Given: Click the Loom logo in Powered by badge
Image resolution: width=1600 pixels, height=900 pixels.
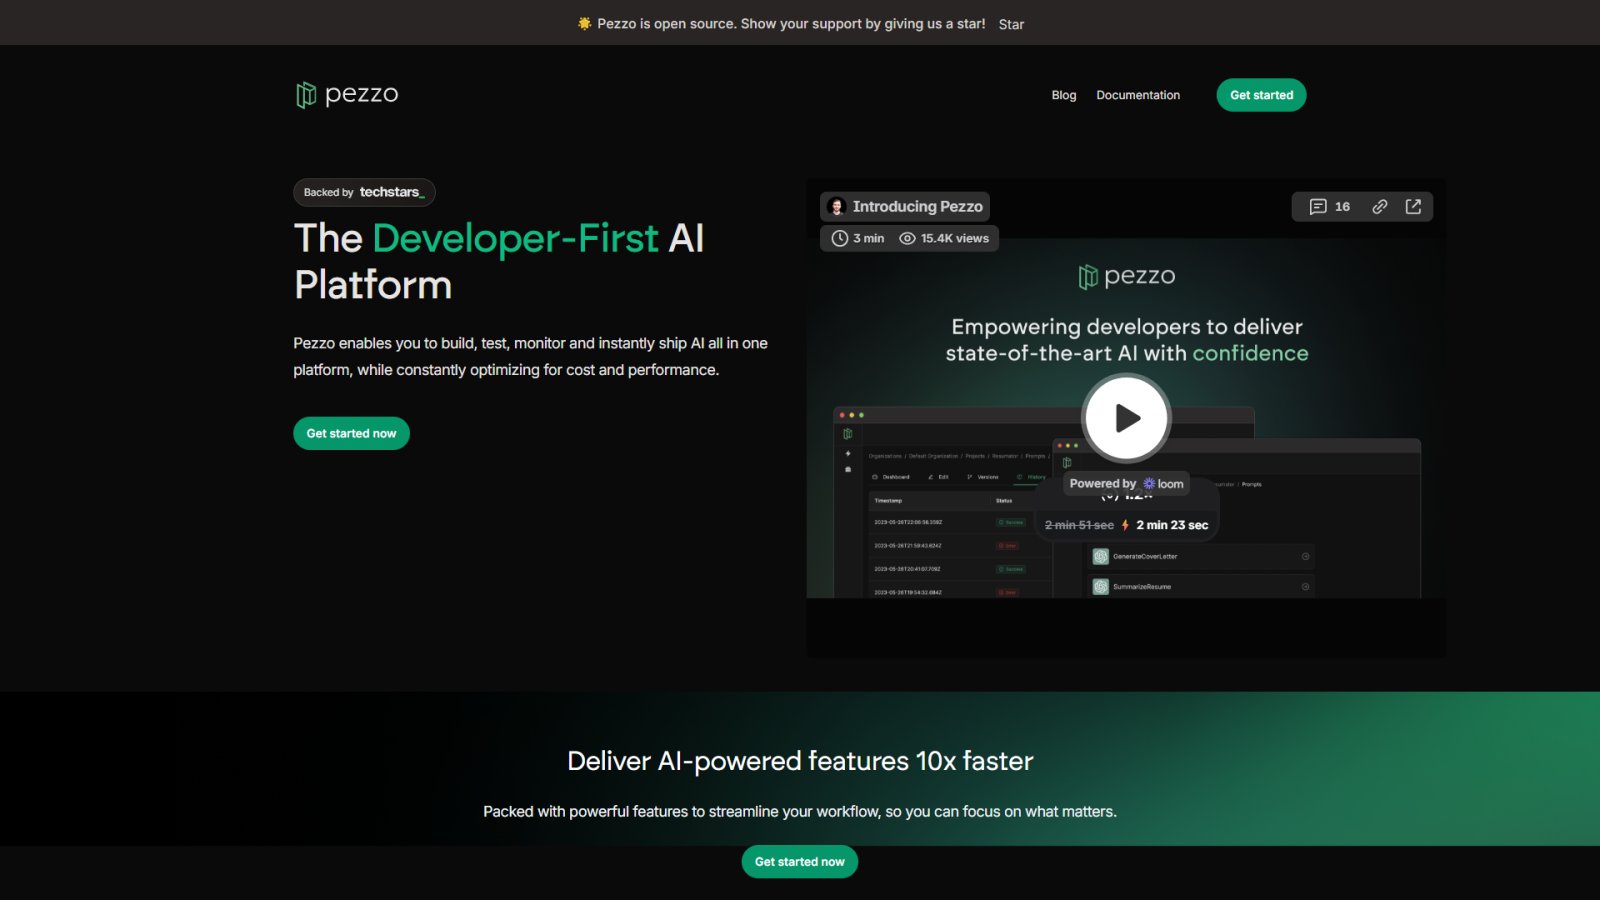Looking at the screenshot, I should 1163,484.
